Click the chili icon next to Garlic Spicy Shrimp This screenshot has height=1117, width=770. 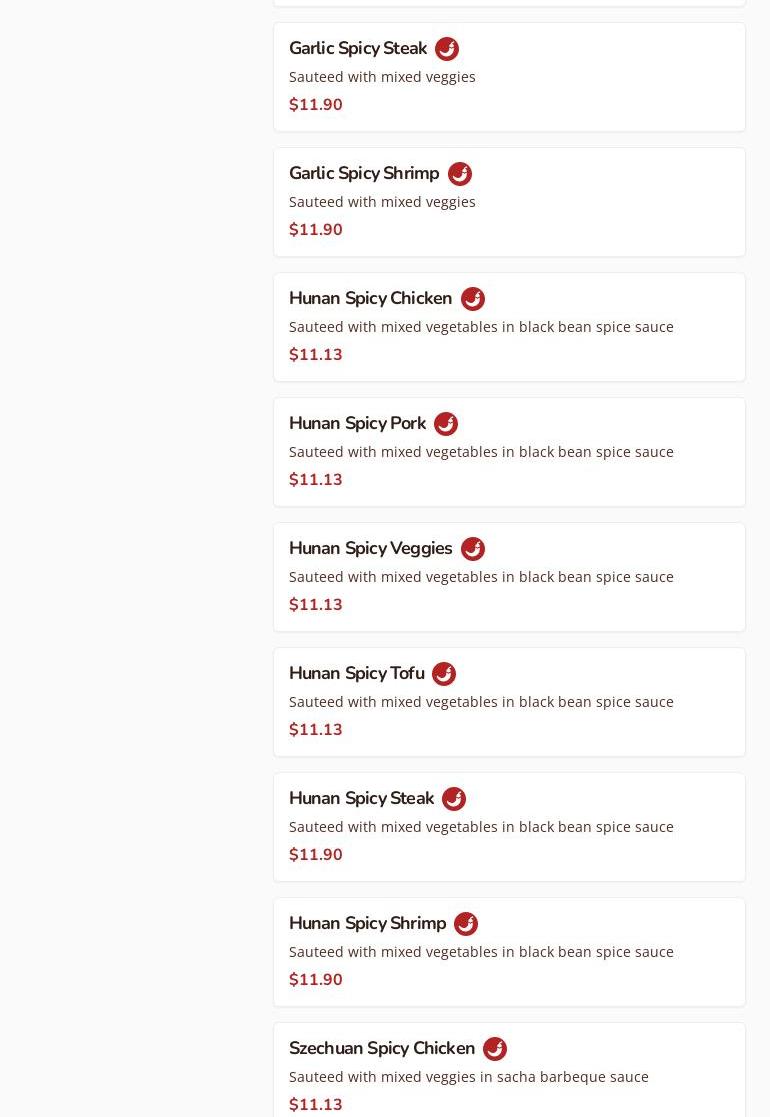coord(460,174)
